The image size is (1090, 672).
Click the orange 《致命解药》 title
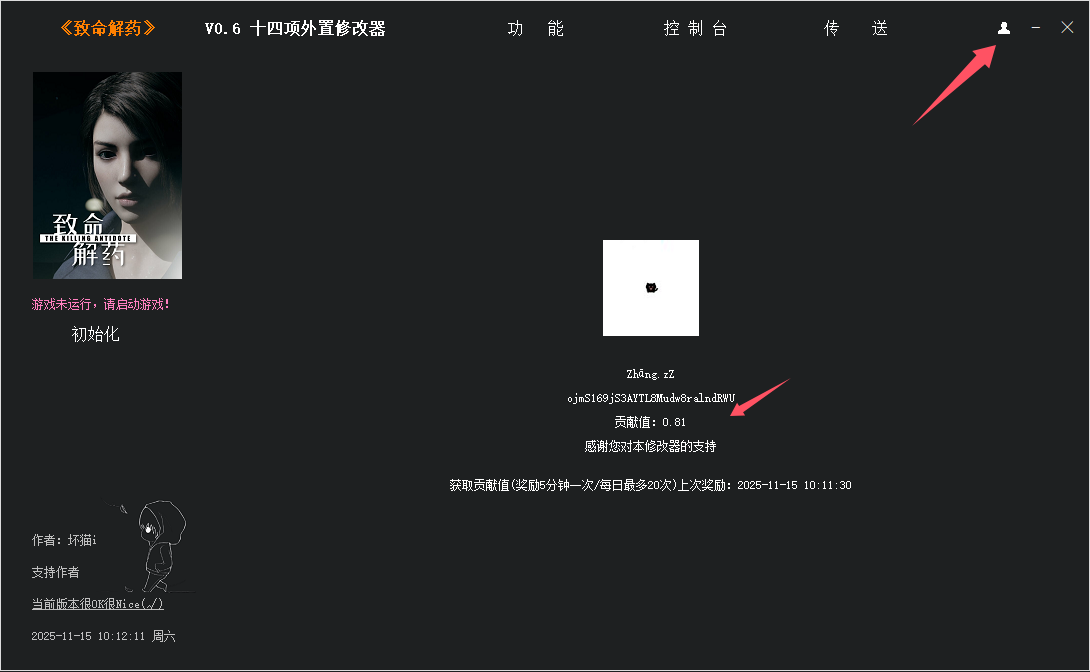(107, 28)
